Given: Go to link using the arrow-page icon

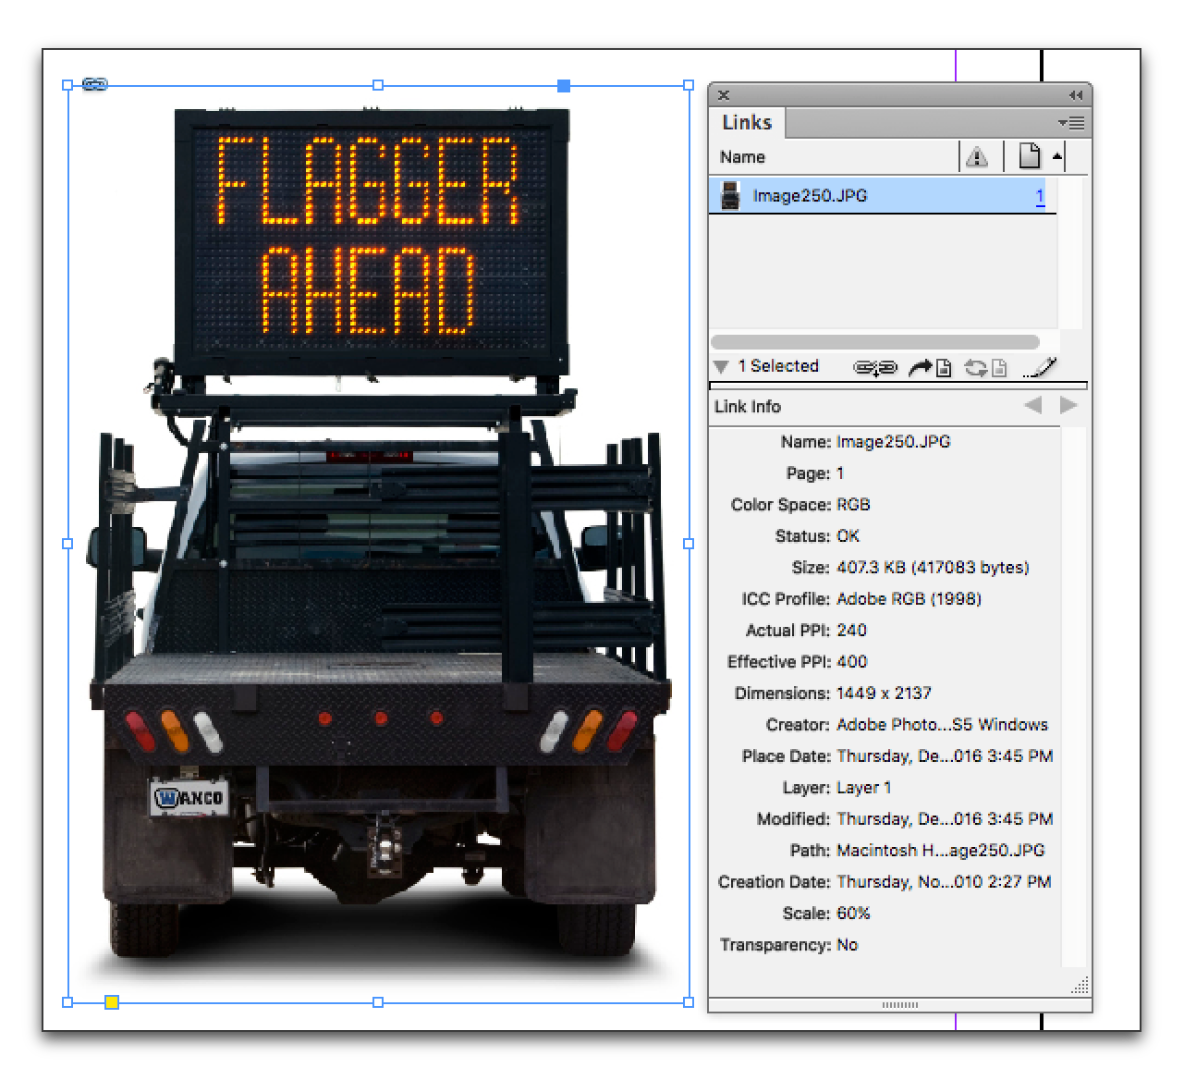Looking at the screenshot, I should pos(930,368).
